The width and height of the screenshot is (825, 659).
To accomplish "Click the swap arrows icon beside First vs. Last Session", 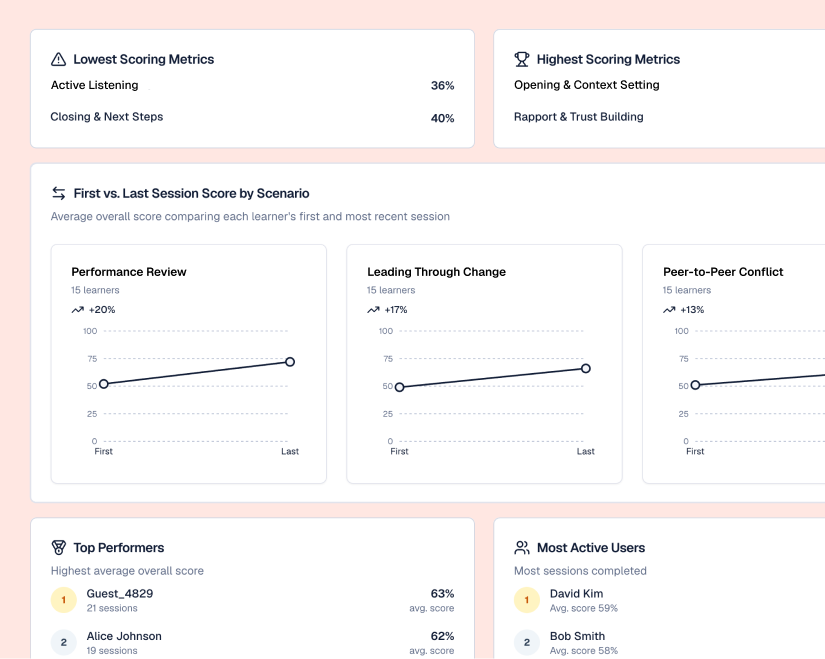I will click(58, 194).
